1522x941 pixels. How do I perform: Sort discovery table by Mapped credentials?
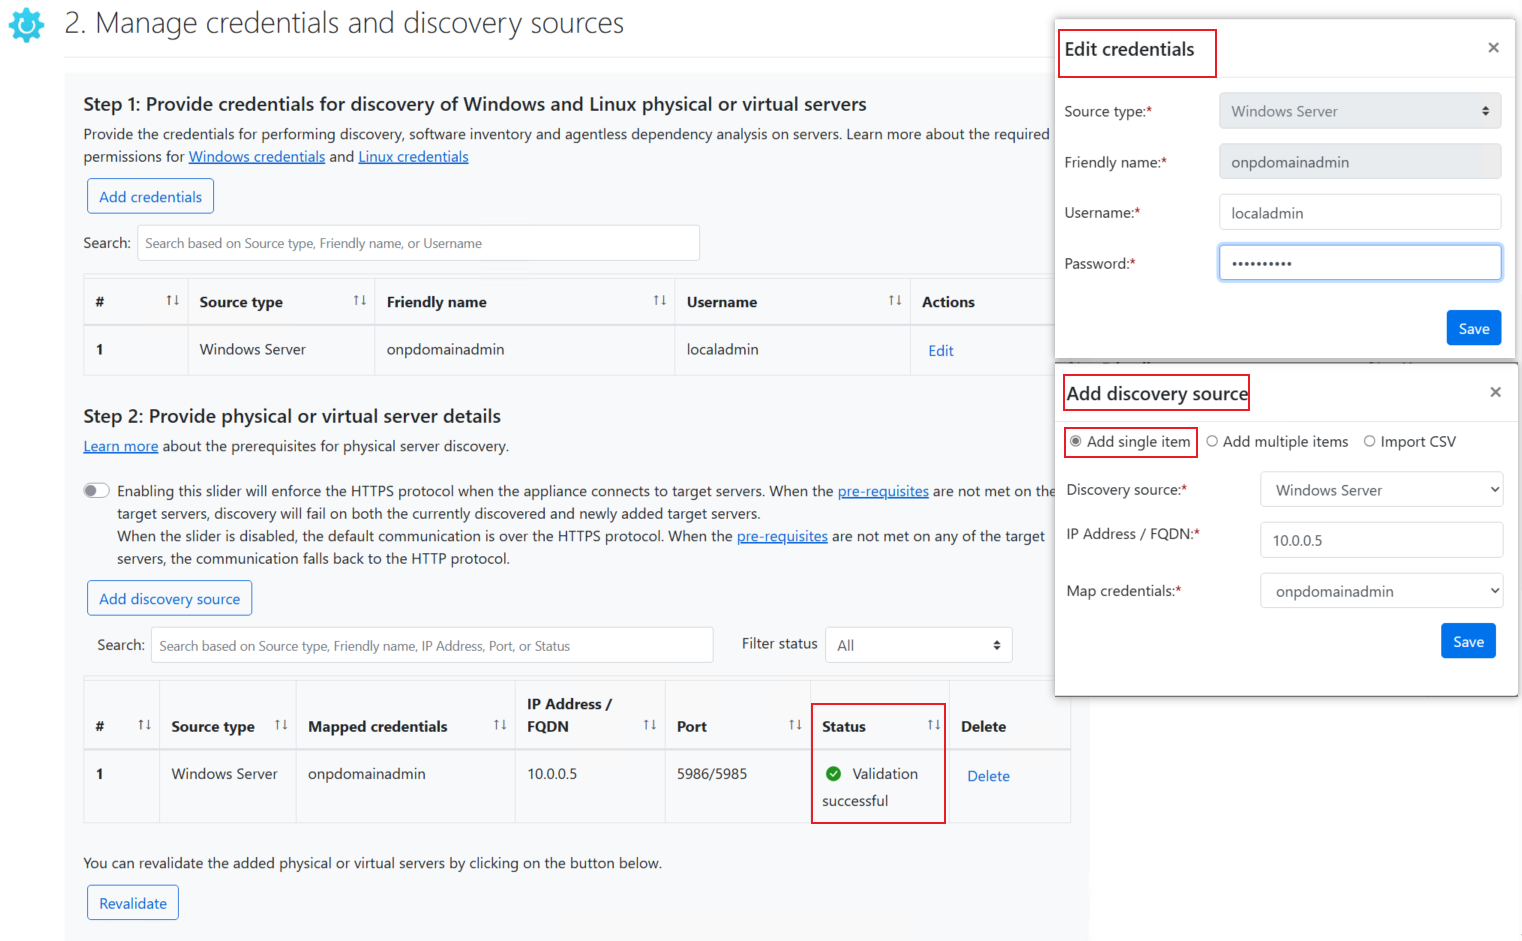499,725
